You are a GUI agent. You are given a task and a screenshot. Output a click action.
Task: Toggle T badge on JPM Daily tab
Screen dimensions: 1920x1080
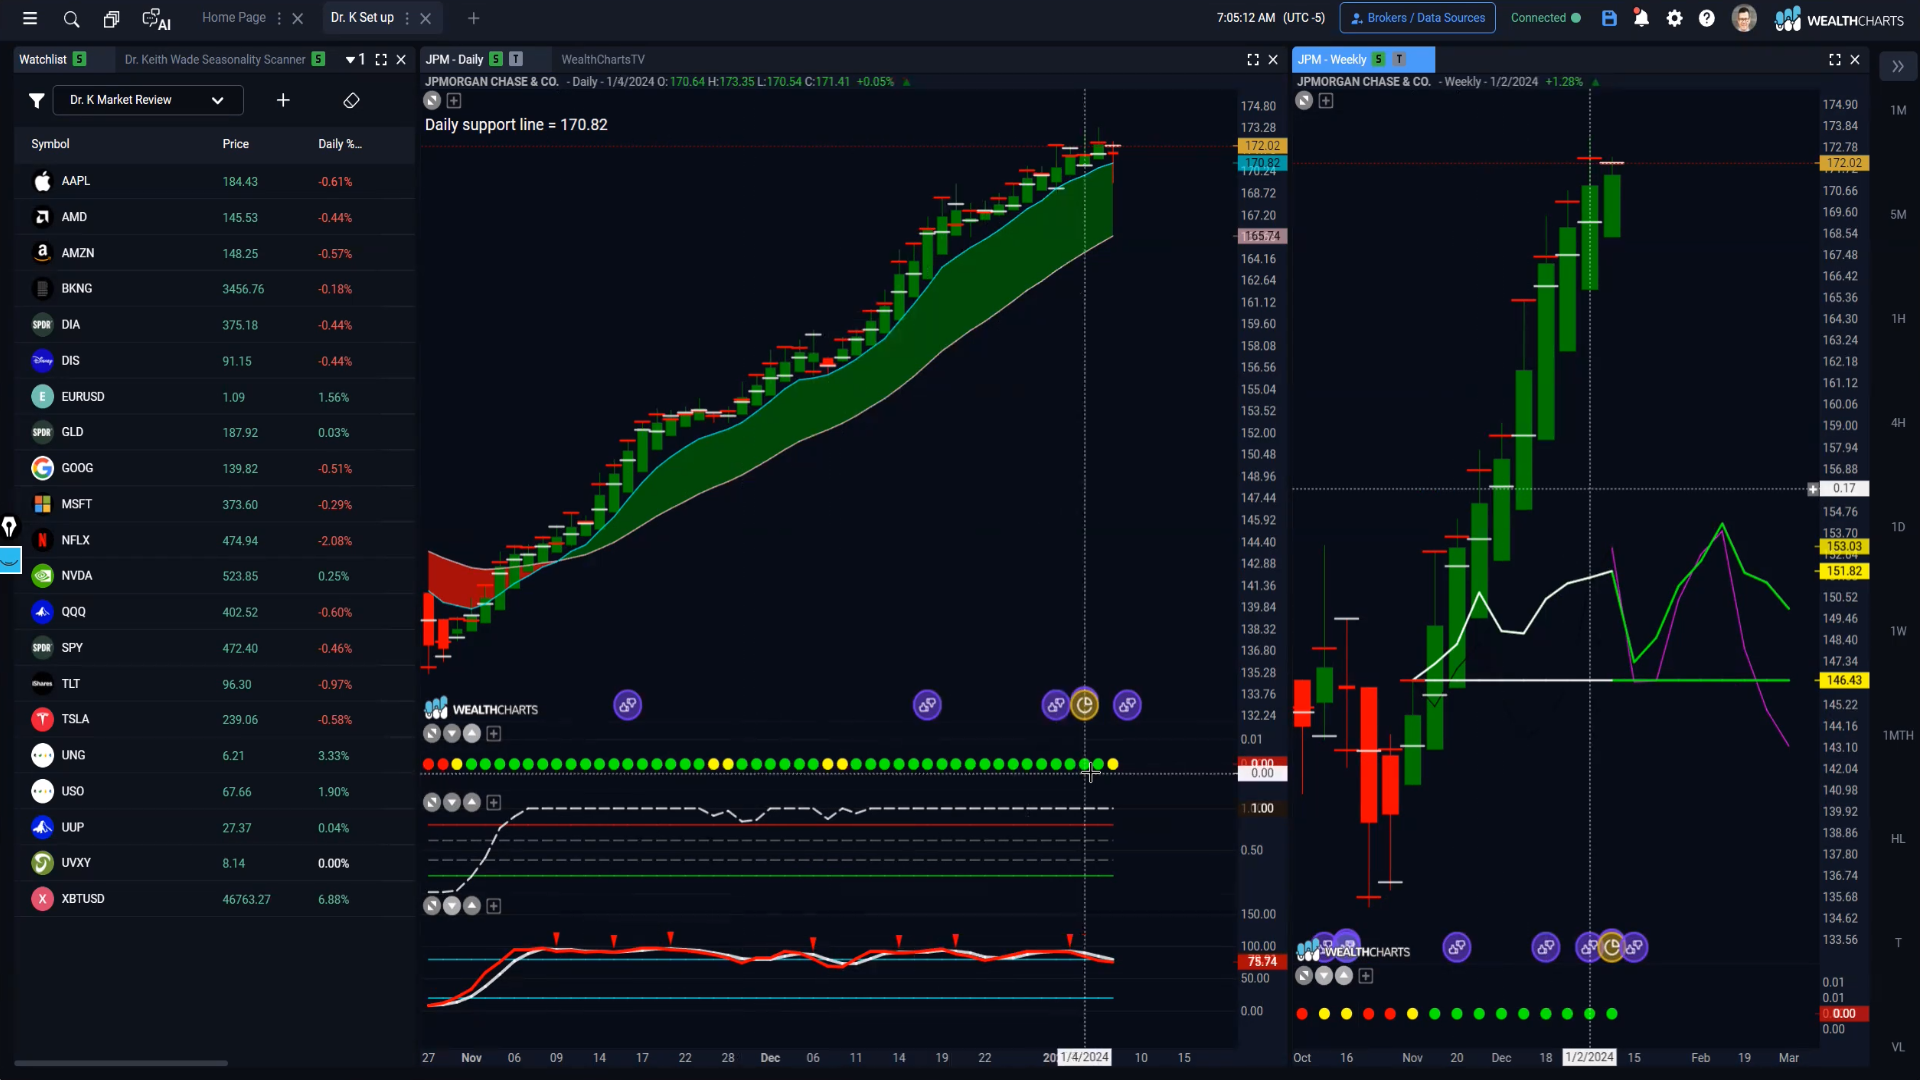(516, 60)
